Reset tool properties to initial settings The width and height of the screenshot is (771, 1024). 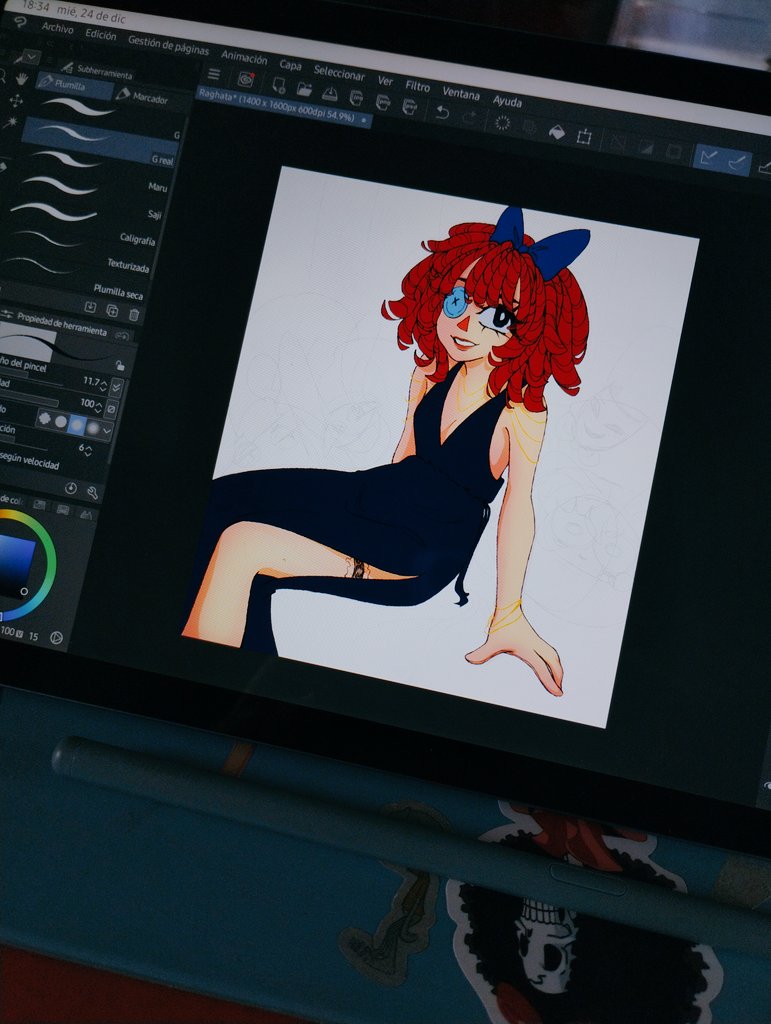71,488
